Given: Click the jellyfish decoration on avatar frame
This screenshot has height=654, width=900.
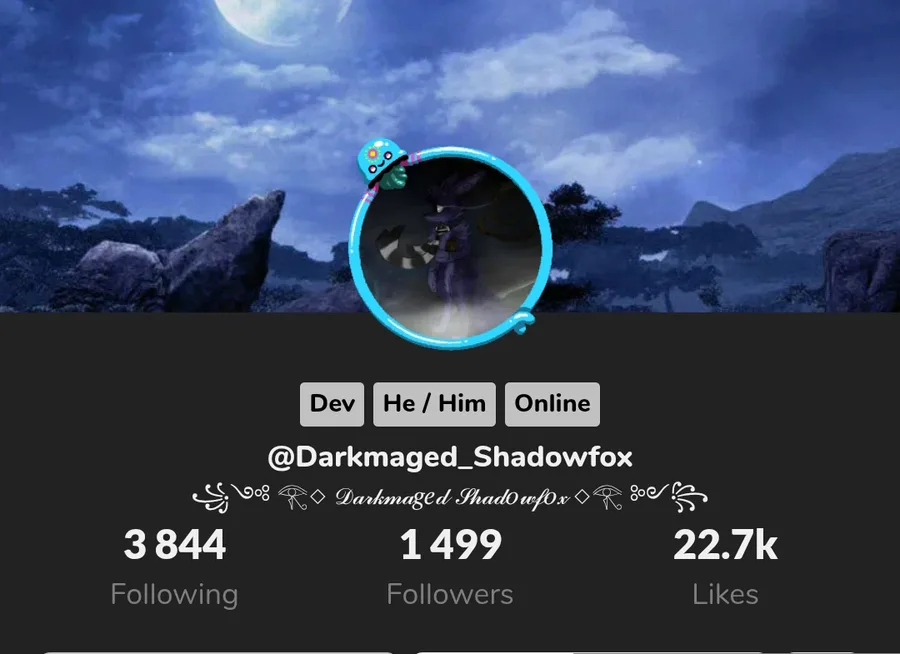Looking at the screenshot, I should (x=381, y=162).
